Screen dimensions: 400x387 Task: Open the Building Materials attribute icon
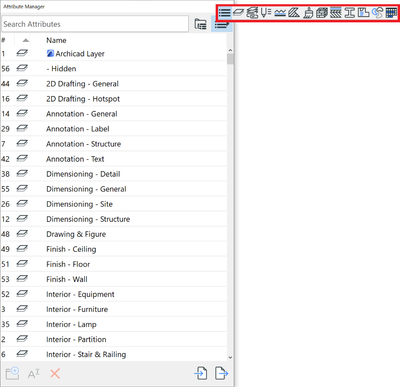[x=322, y=13]
